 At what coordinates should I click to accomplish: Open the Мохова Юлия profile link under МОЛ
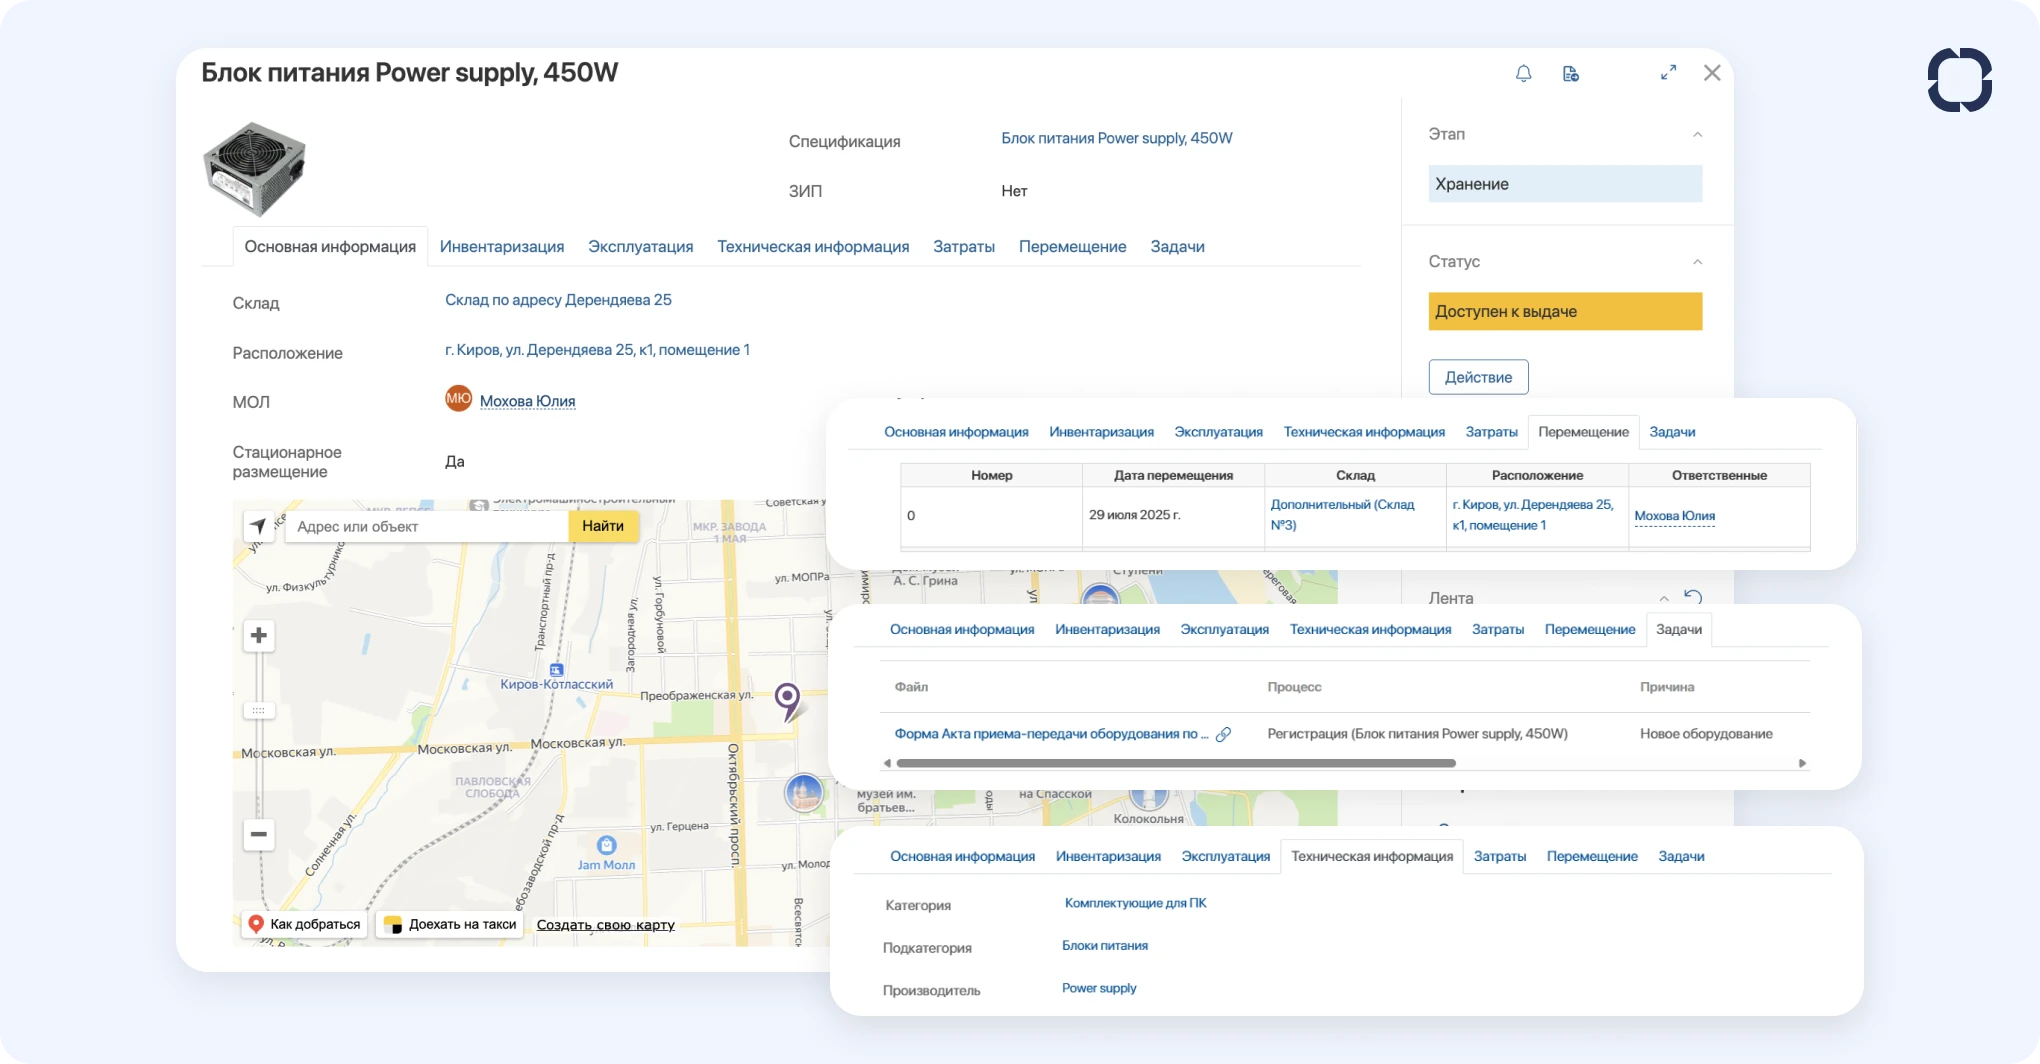click(527, 401)
